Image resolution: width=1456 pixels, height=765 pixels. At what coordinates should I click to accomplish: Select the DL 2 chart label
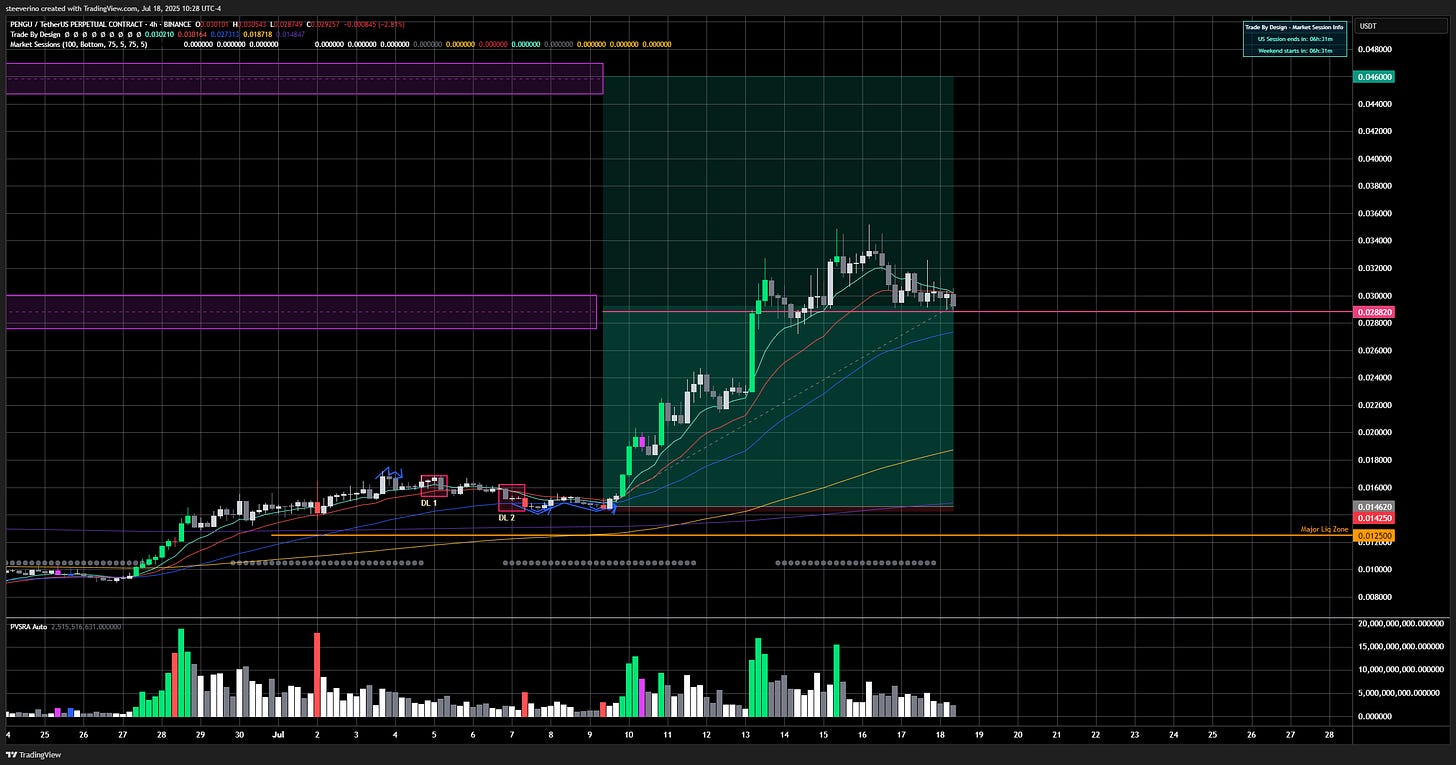click(x=507, y=517)
